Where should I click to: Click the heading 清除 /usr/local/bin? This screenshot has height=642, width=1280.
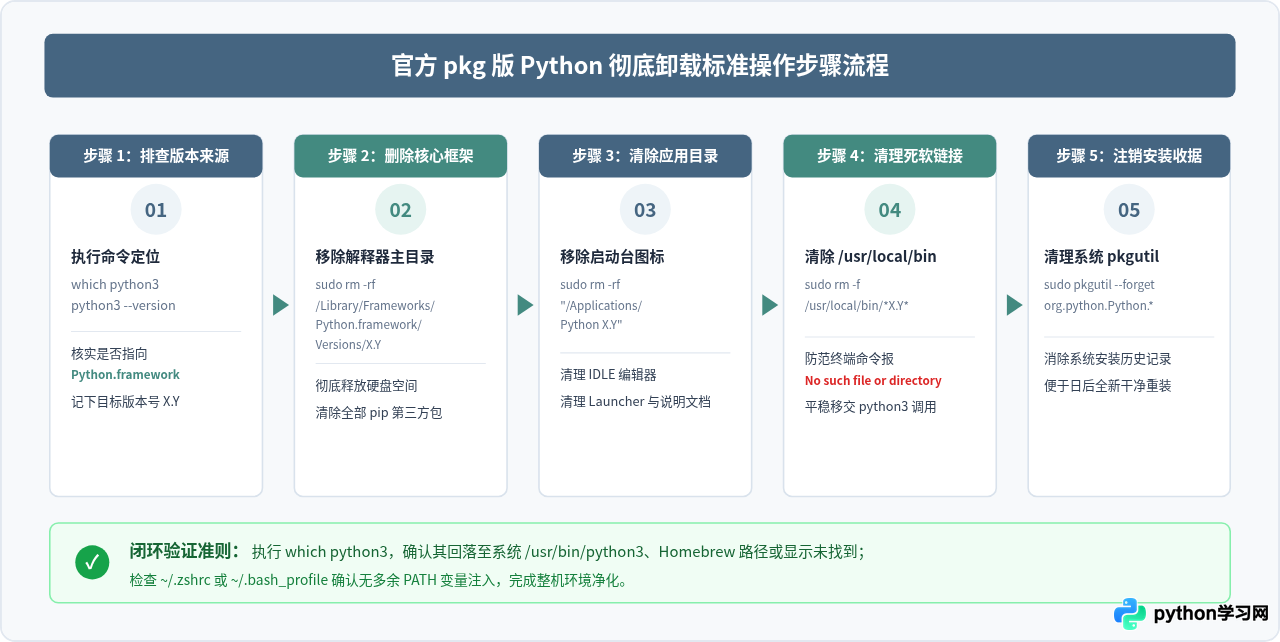pyautogui.click(x=871, y=257)
